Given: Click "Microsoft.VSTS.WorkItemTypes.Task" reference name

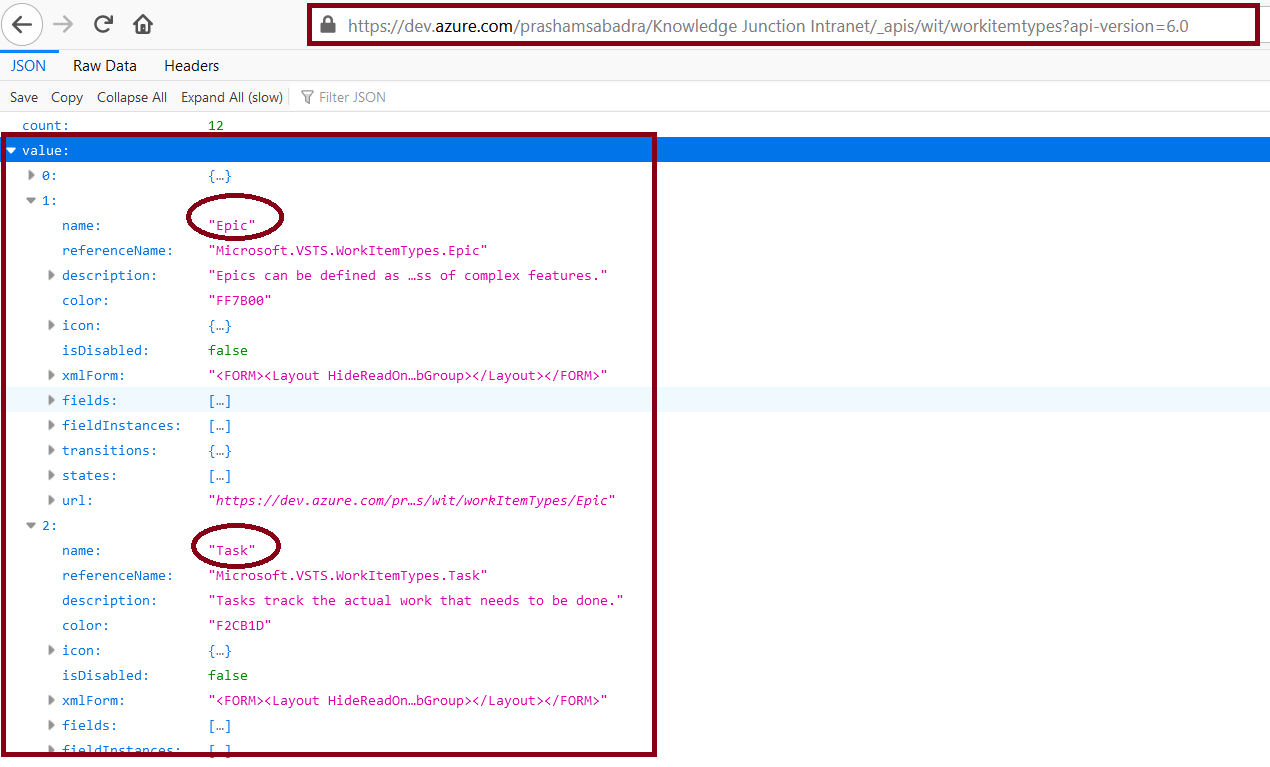Looking at the screenshot, I should click(x=348, y=575).
